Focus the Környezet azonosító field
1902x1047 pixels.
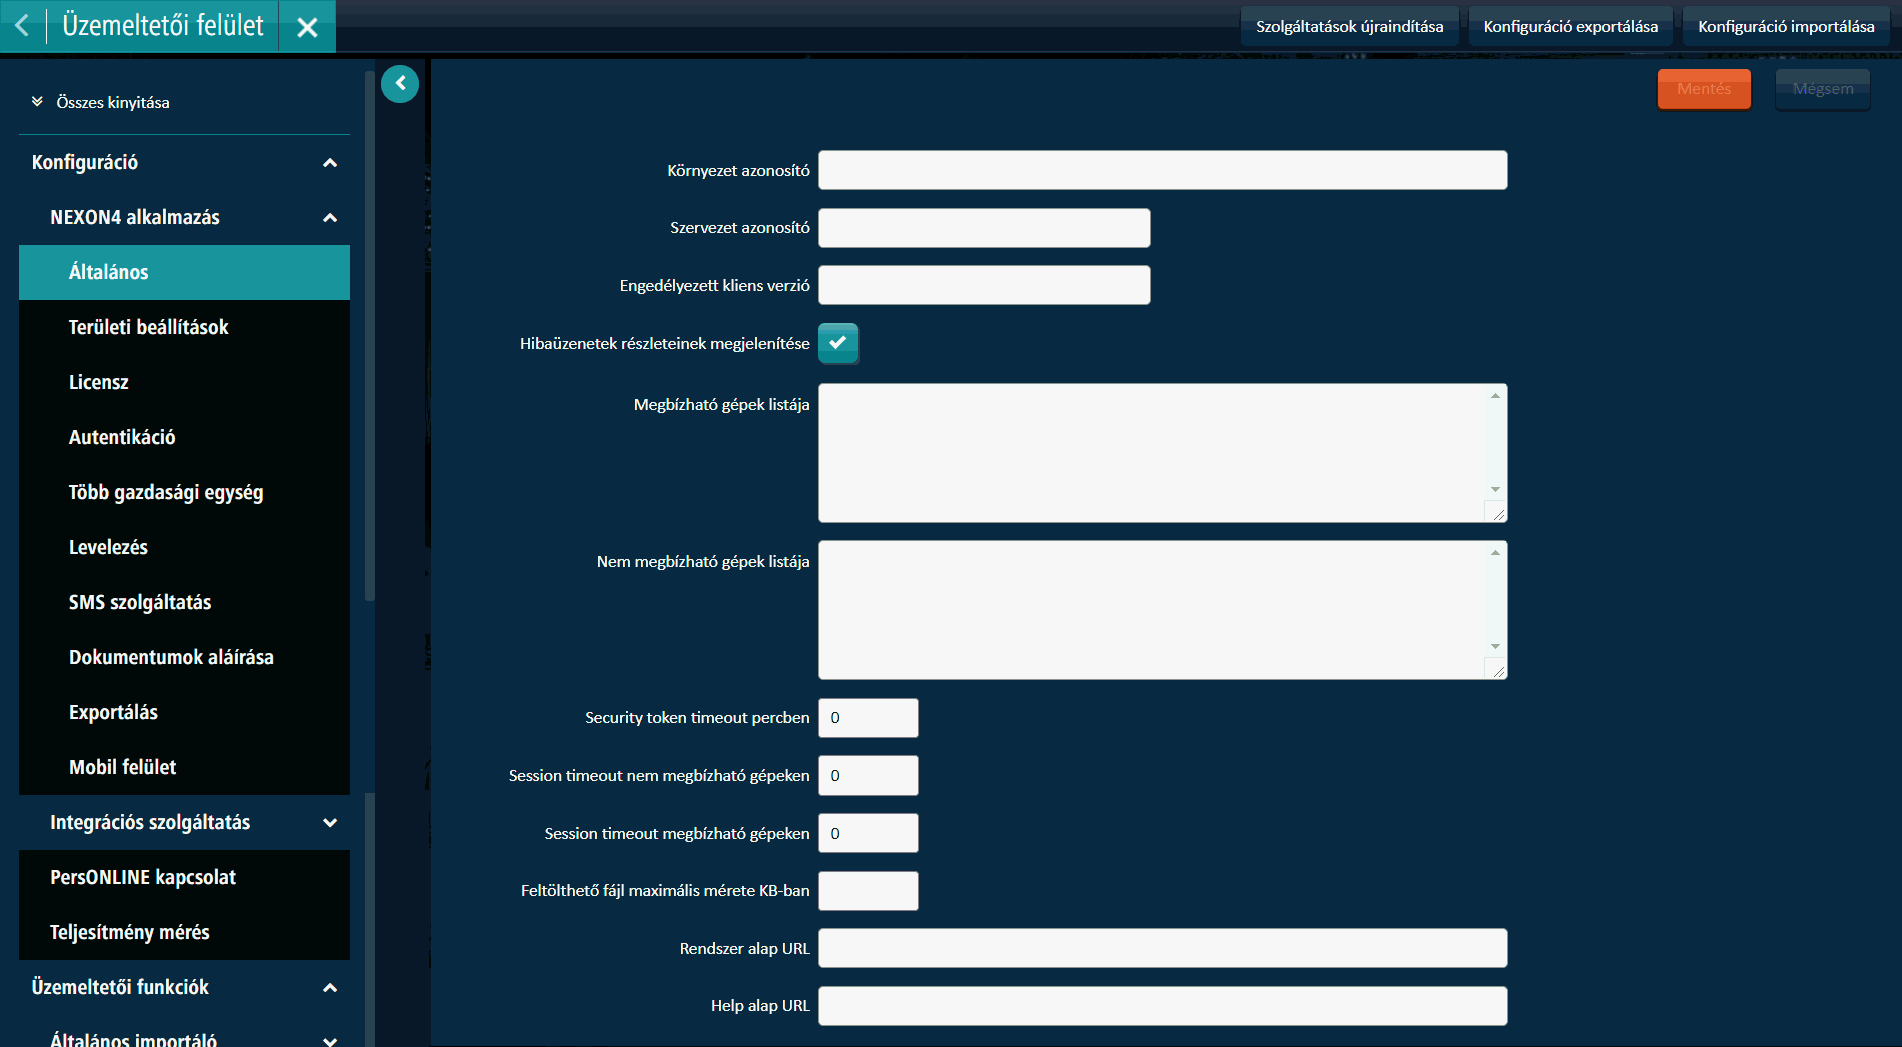pyautogui.click(x=1162, y=170)
